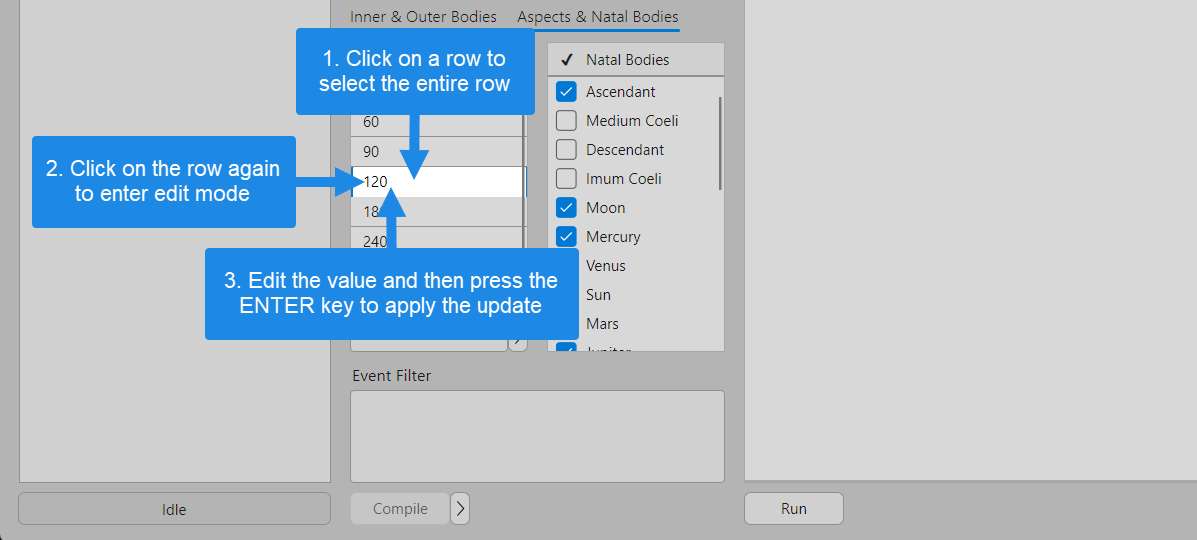Switch to Inner & Outer Bodies tab

coord(423,17)
